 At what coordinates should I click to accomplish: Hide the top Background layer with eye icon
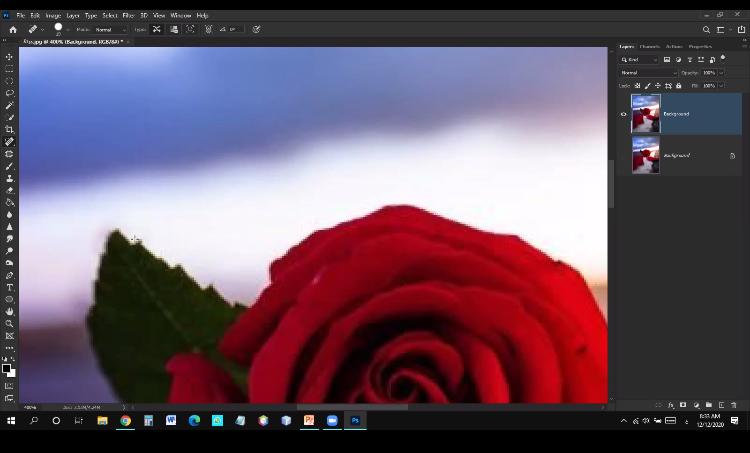pos(623,114)
